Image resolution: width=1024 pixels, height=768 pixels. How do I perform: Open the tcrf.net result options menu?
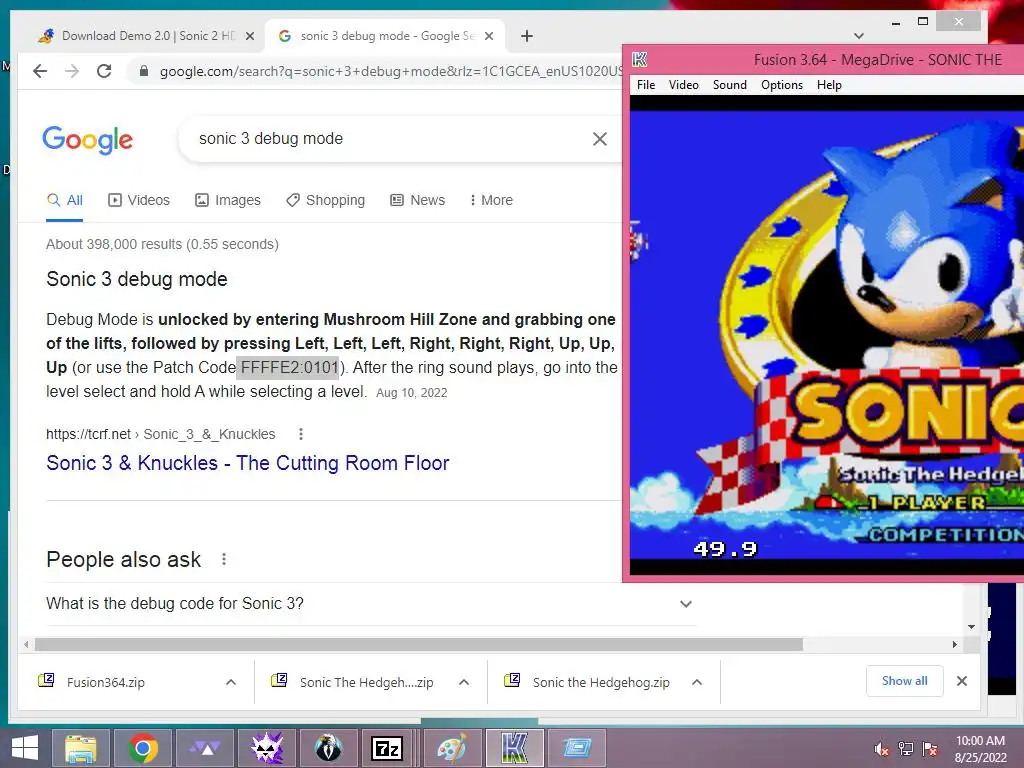coord(300,434)
